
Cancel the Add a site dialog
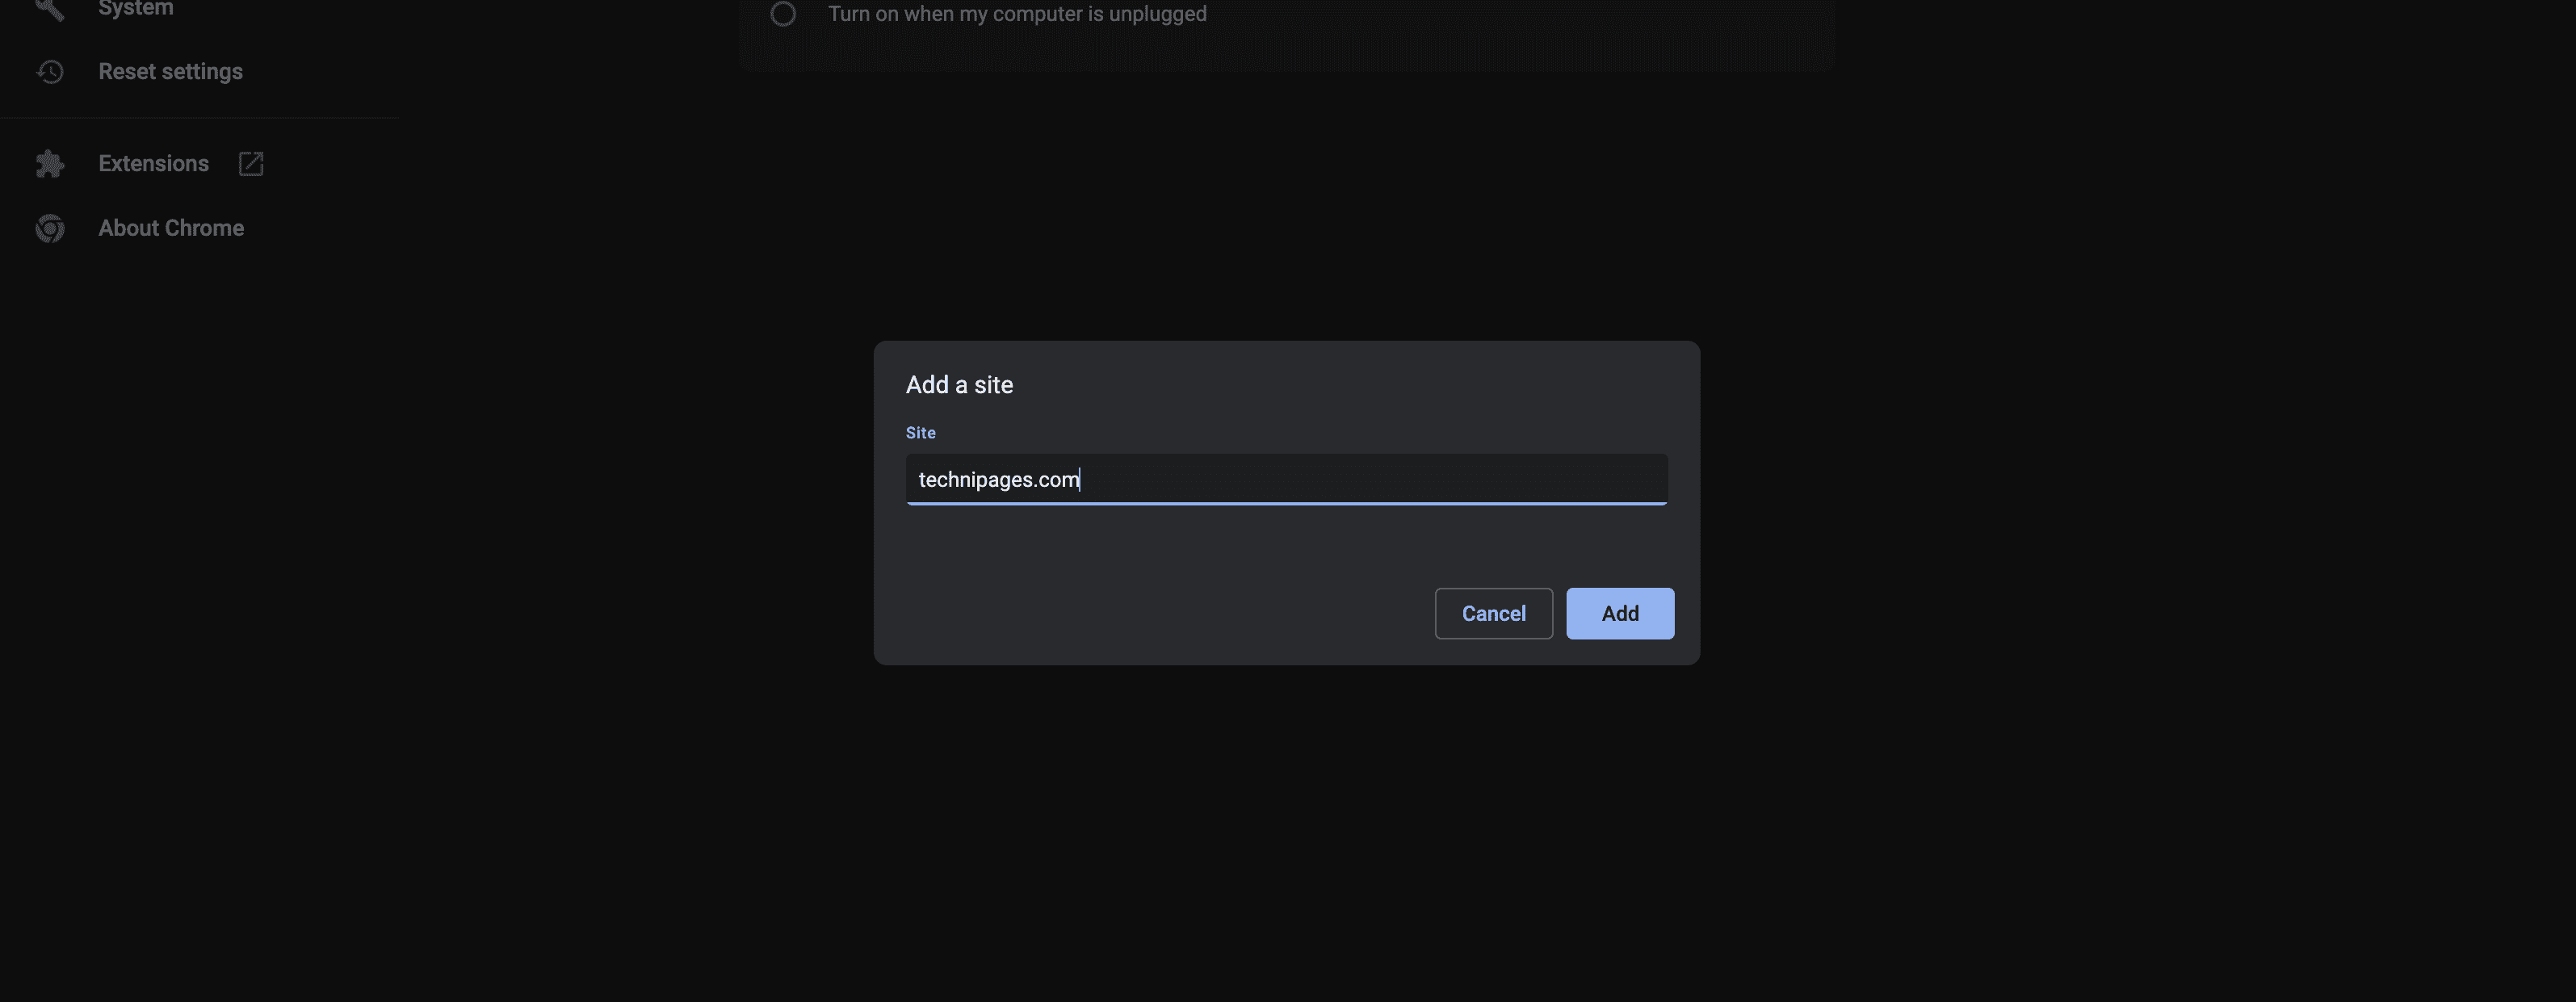(x=1493, y=613)
